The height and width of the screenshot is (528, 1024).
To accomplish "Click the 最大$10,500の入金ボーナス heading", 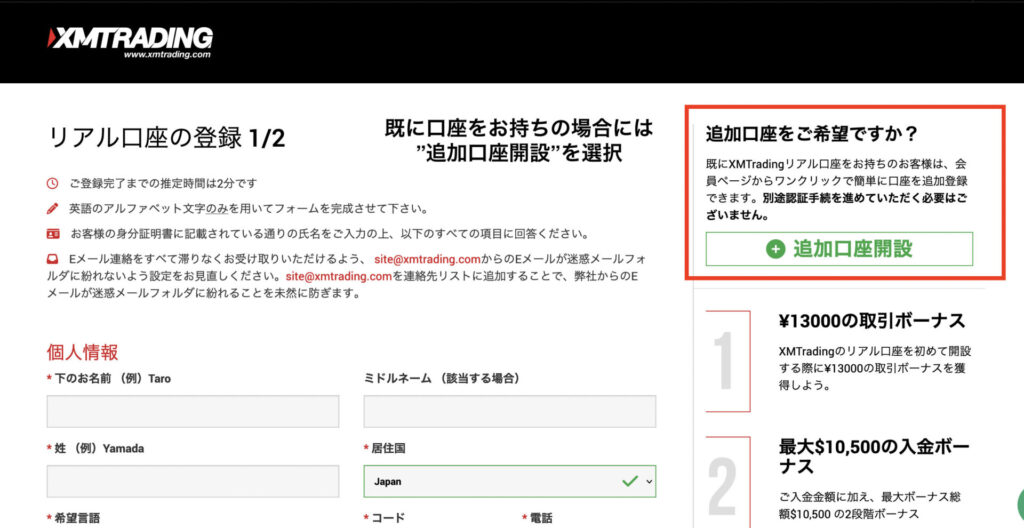I will (x=874, y=457).
